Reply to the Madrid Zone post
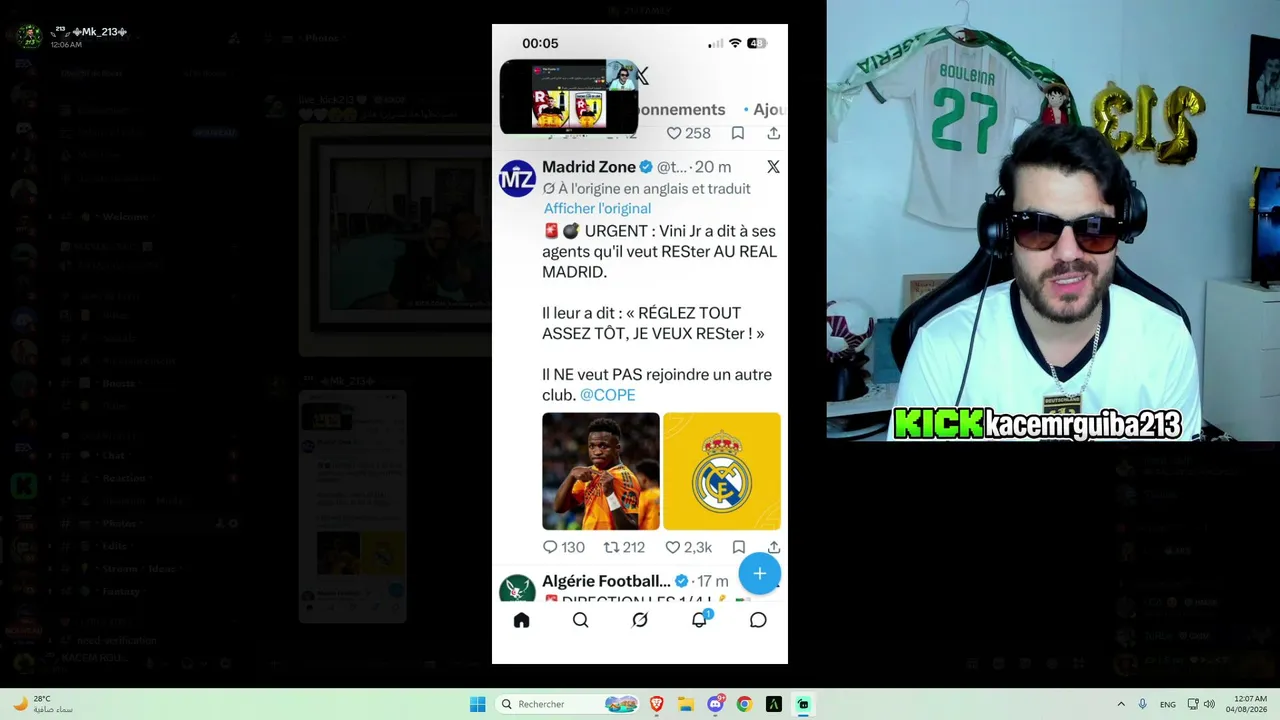This screenshot has width=1280, height=720. click(x=563, y=547)
